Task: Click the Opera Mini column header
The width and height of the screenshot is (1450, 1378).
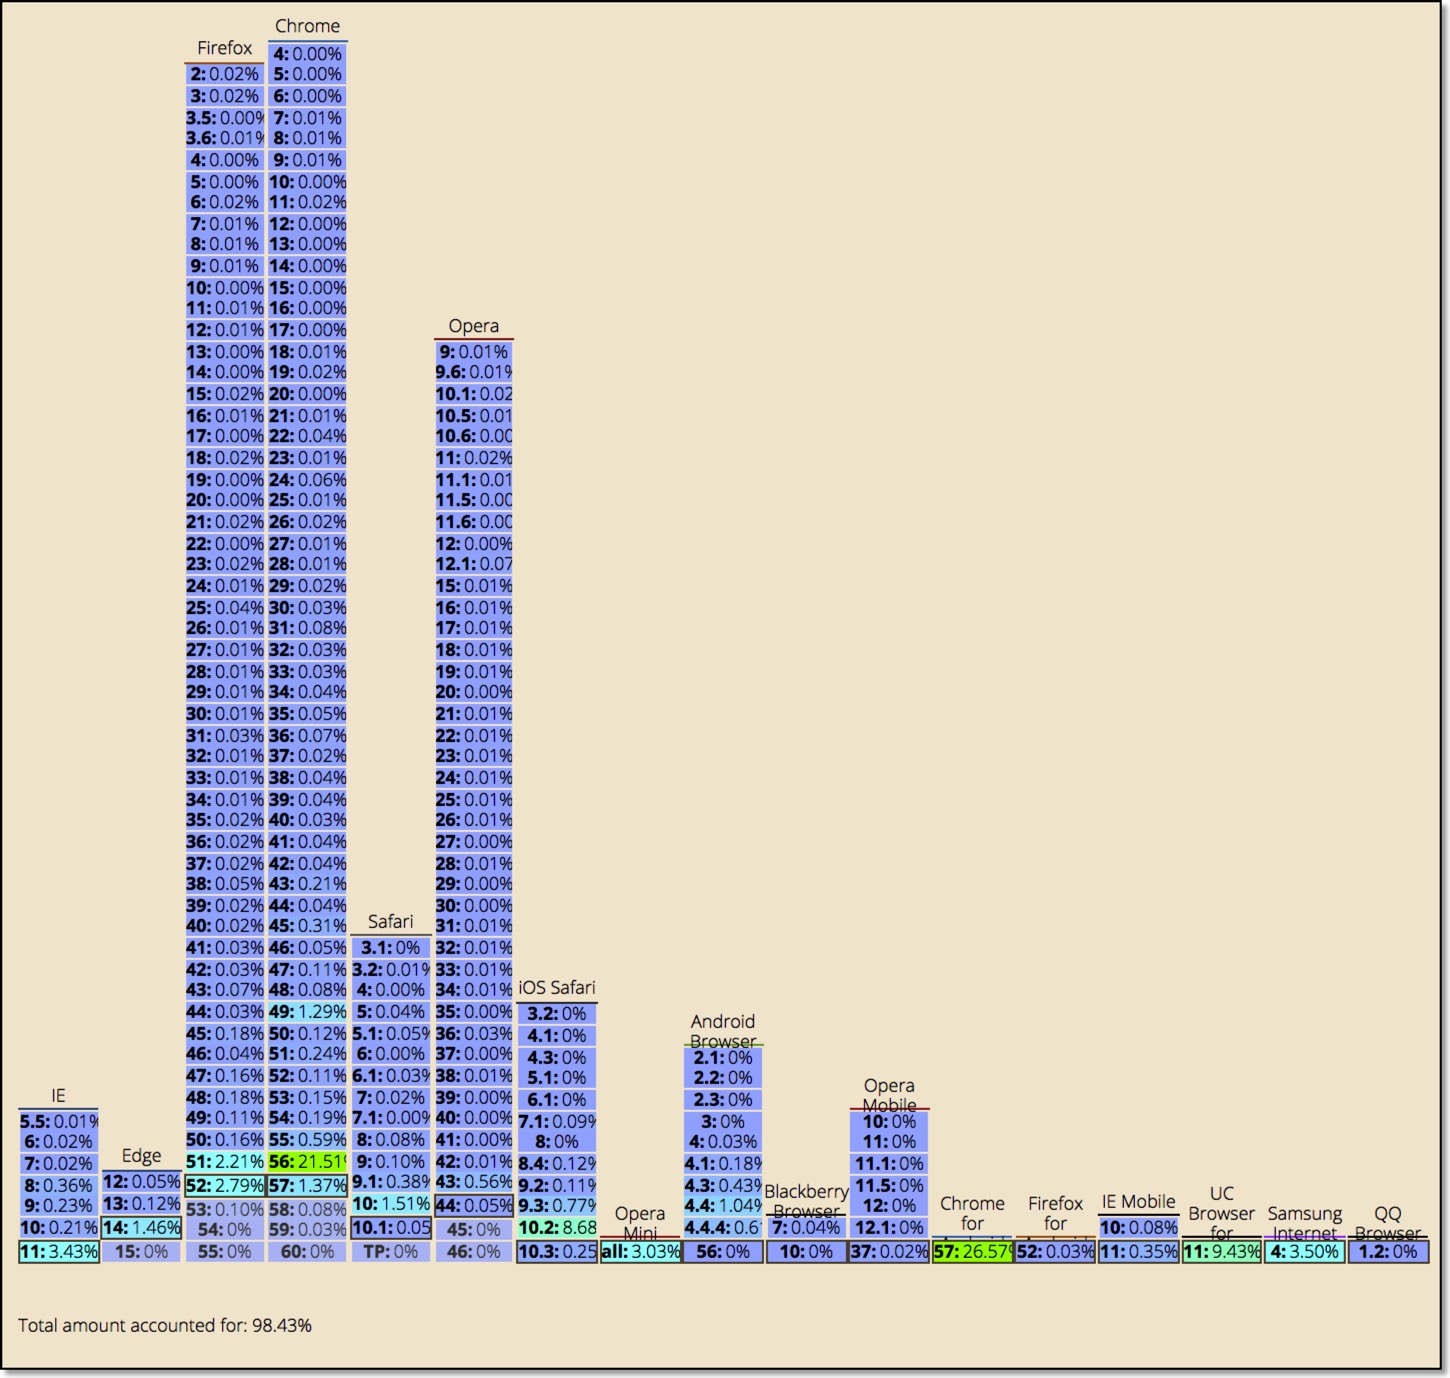Action: [640, 1223]
